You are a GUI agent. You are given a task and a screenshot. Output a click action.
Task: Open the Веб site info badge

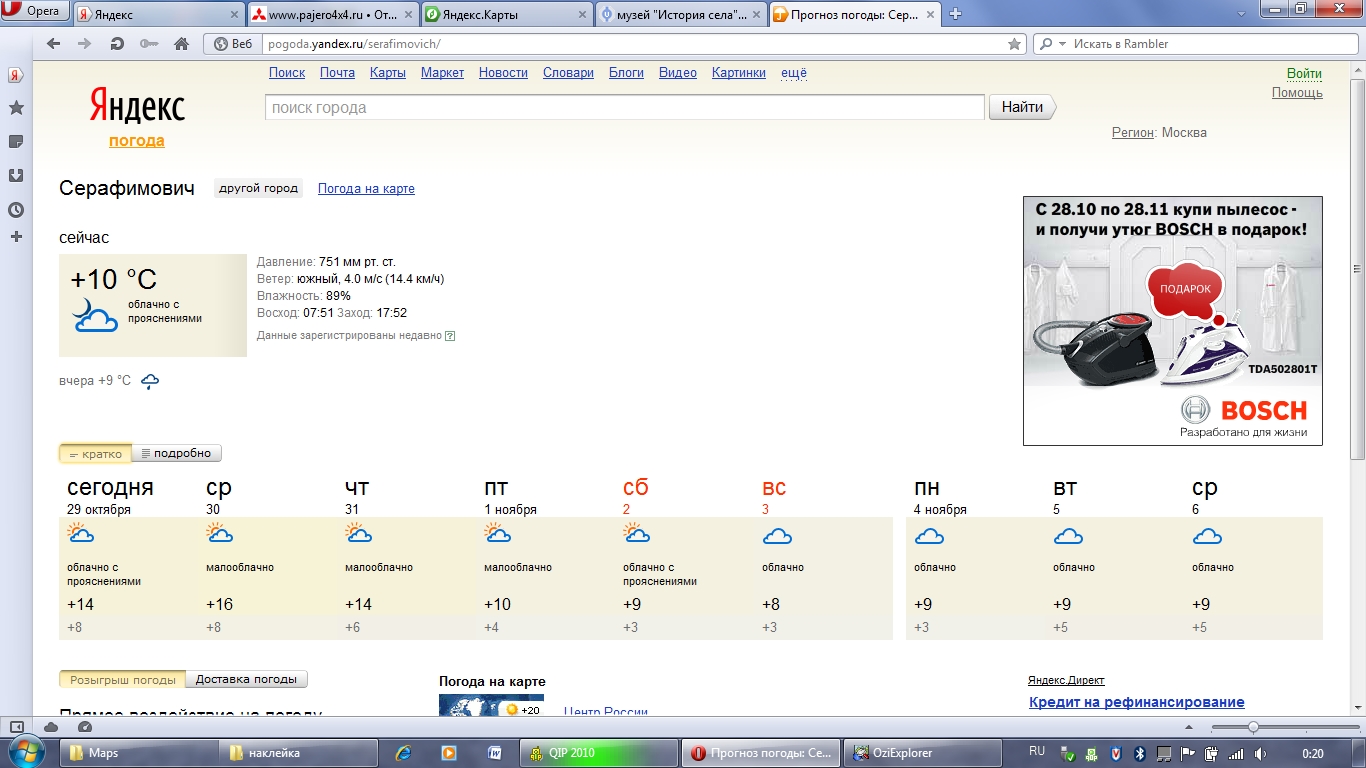[x=232, y=44]
